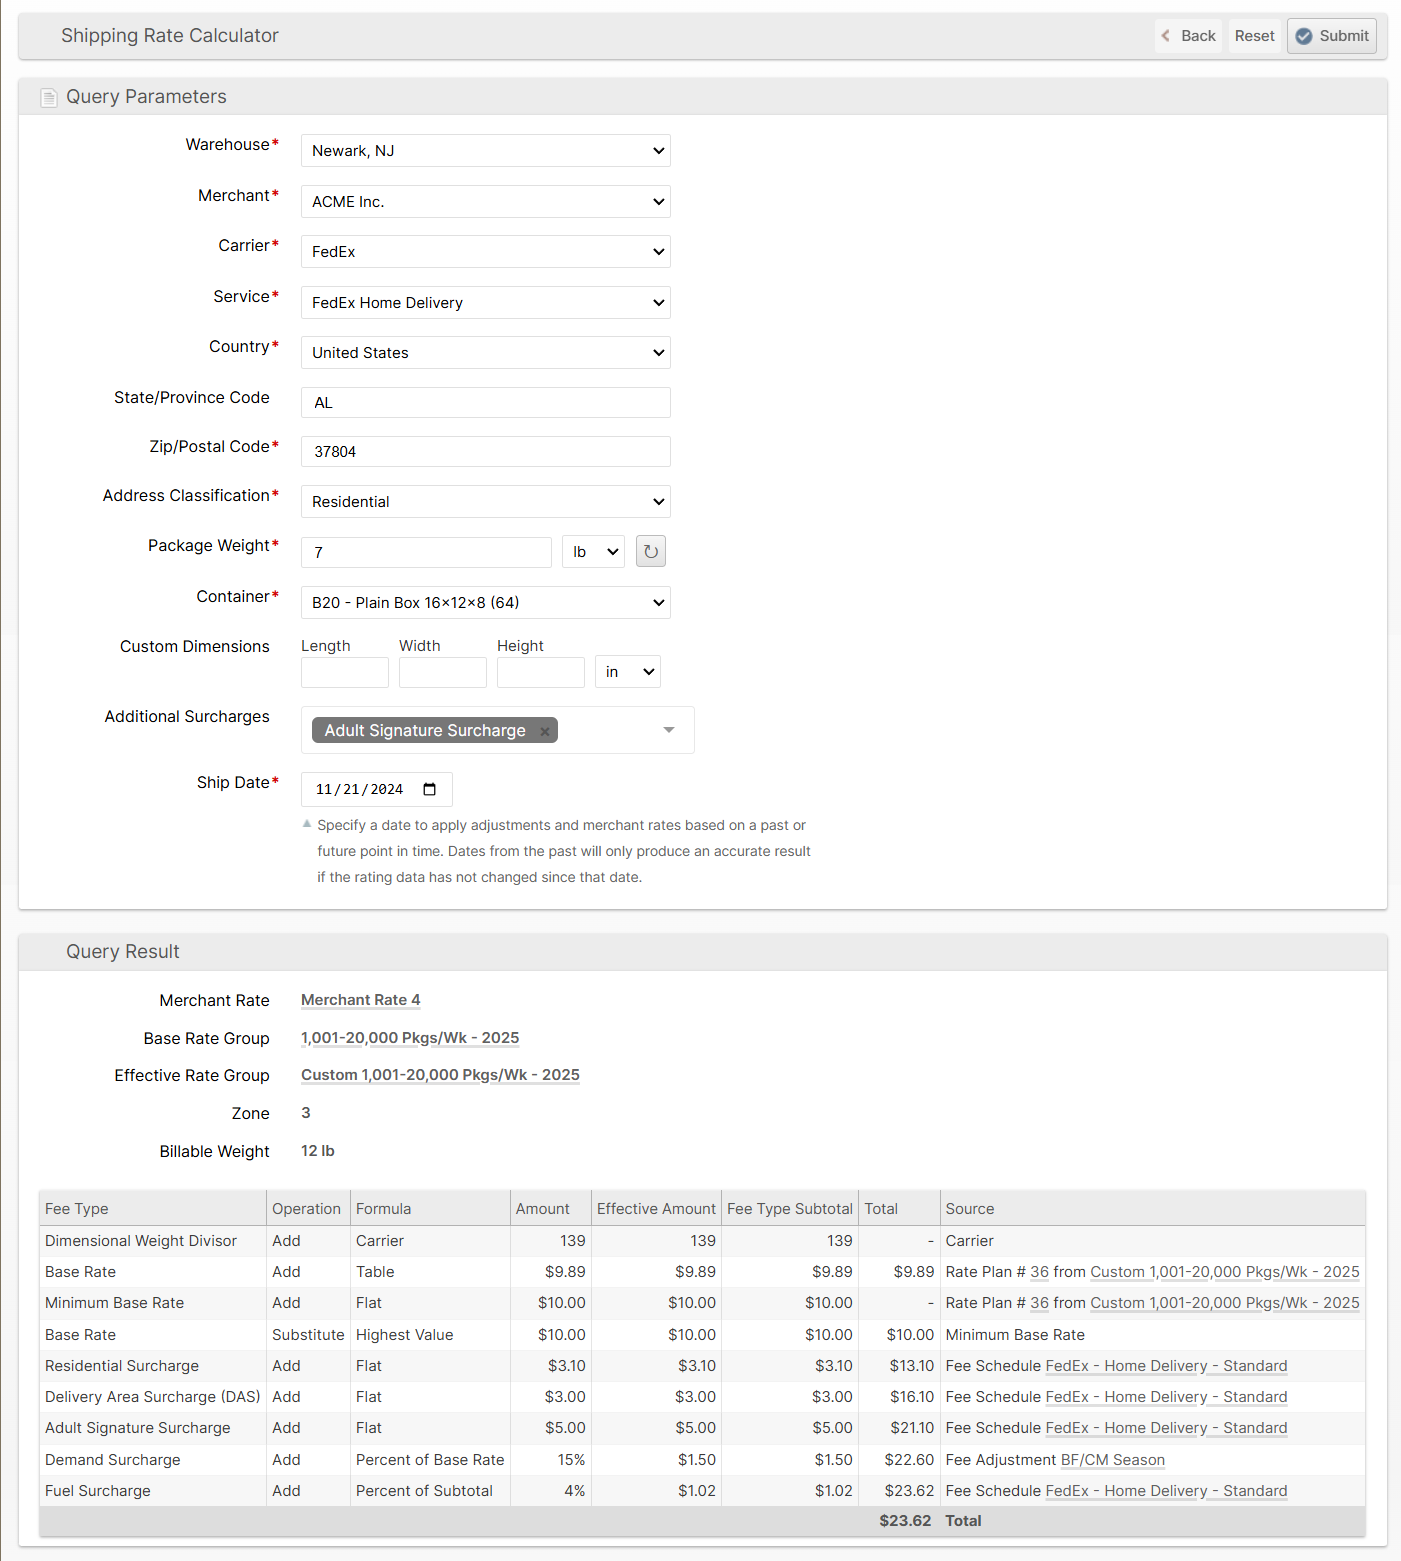
Task: Click the Zip/Postal Code input field
Action: pyautogui.click(x=485, y=452)
